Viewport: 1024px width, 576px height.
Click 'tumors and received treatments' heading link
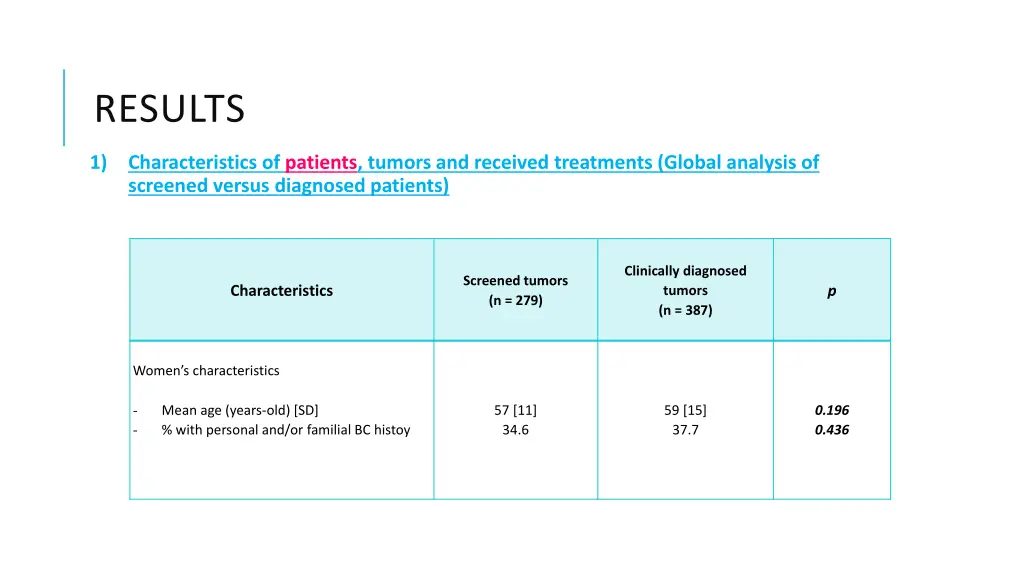pyautogui.click(x=509, y=162)
